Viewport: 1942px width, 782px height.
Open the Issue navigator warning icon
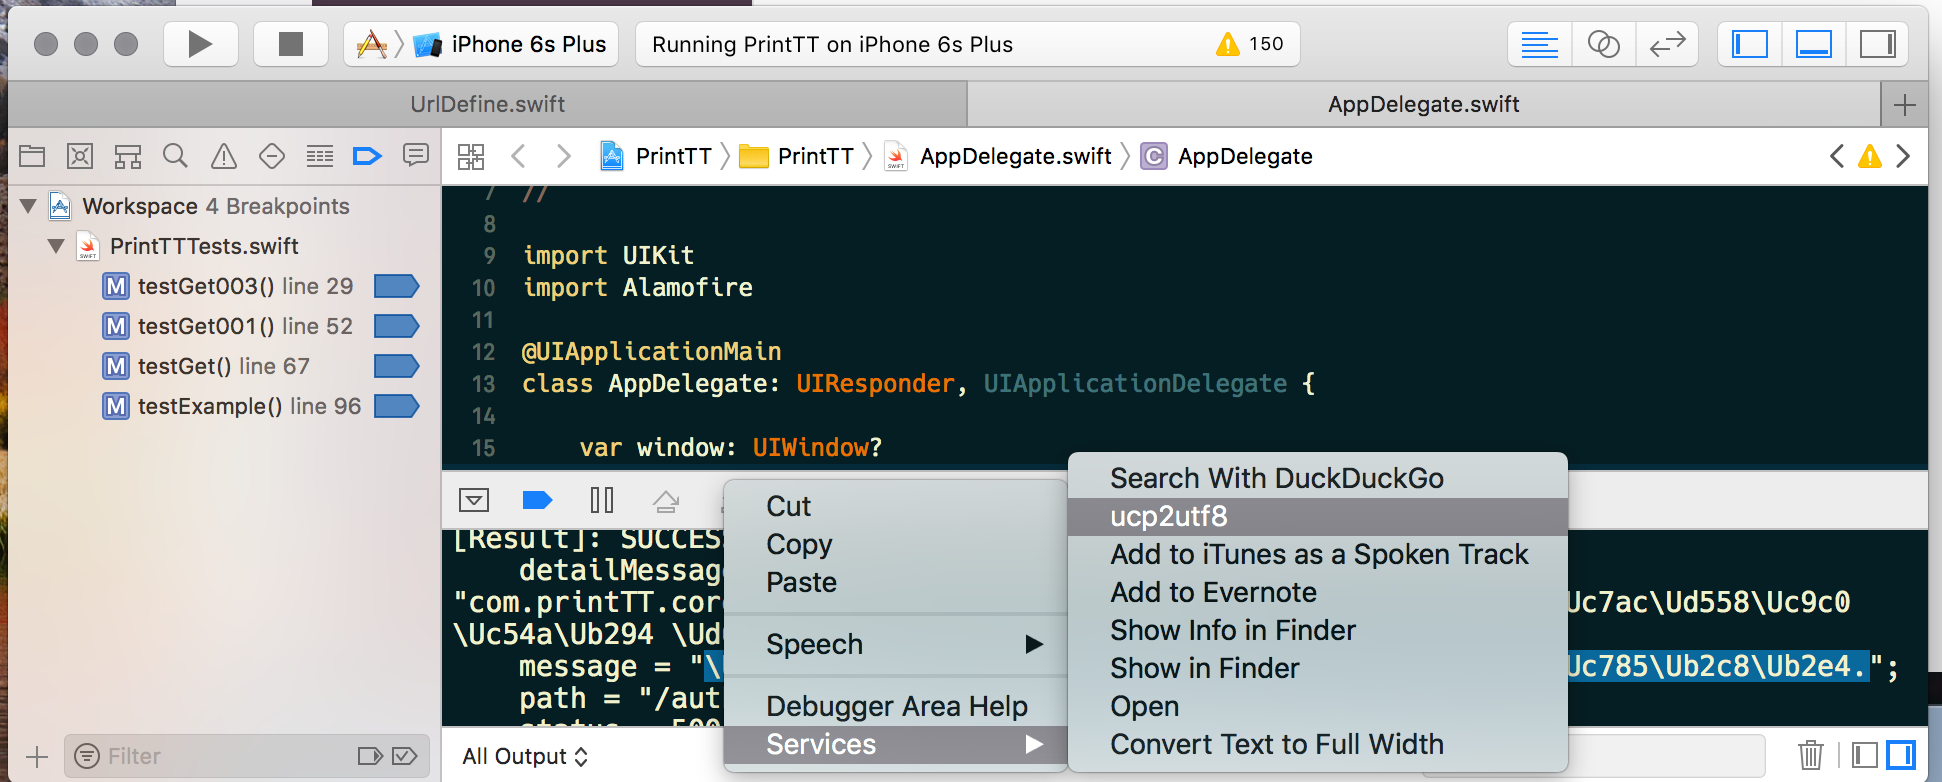click(x=223, y=156)
